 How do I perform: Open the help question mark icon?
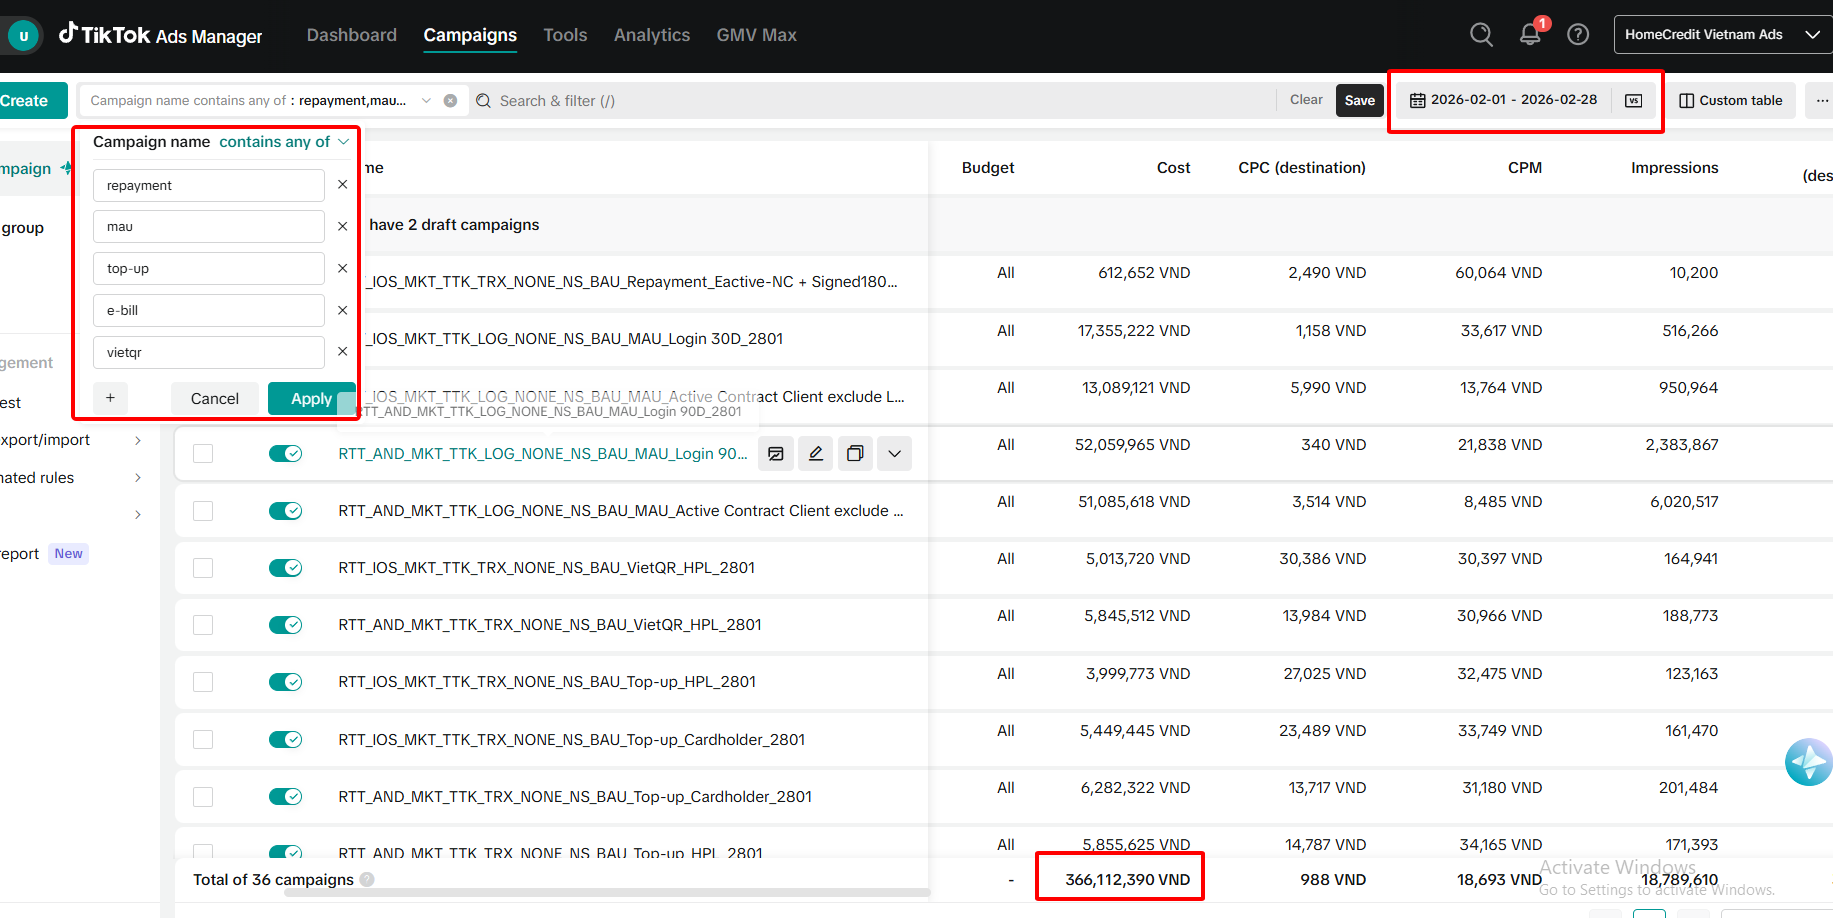pyautogui.click(x=1578, y=35)
